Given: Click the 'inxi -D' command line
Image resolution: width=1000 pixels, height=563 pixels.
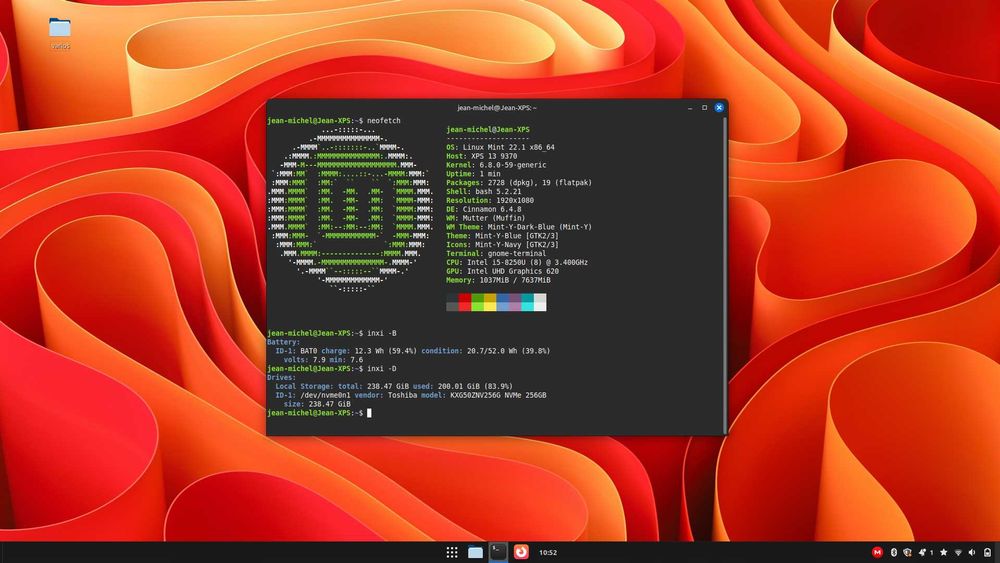Looking at the screenshot, I should tap(332, 369).
